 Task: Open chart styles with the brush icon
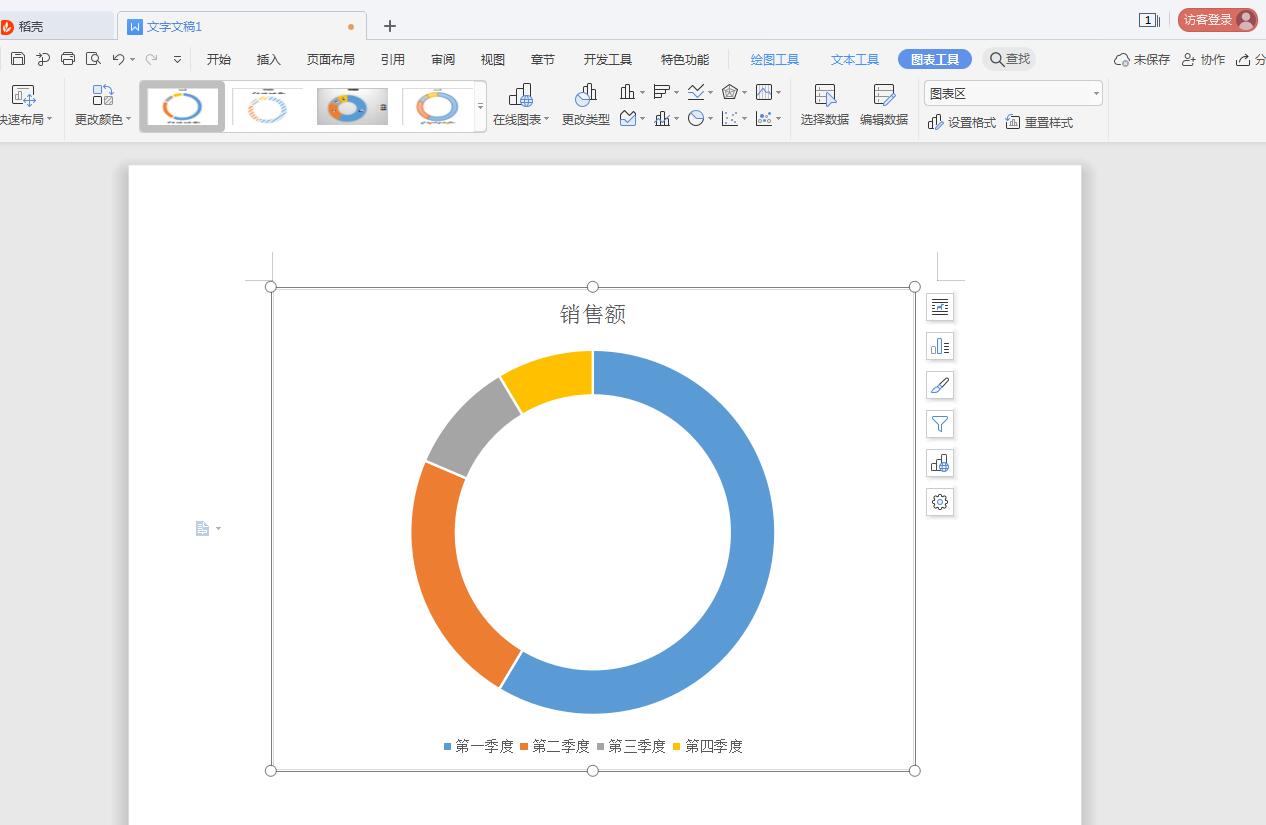(x=939, y=385)
